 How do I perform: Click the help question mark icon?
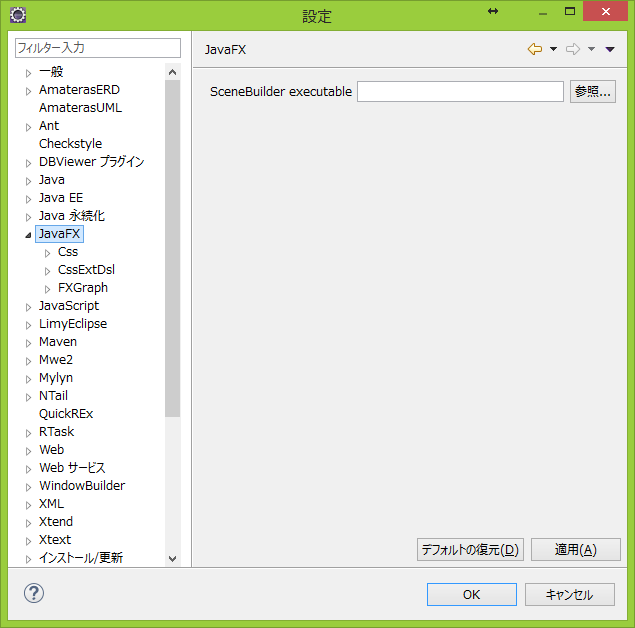34,593
